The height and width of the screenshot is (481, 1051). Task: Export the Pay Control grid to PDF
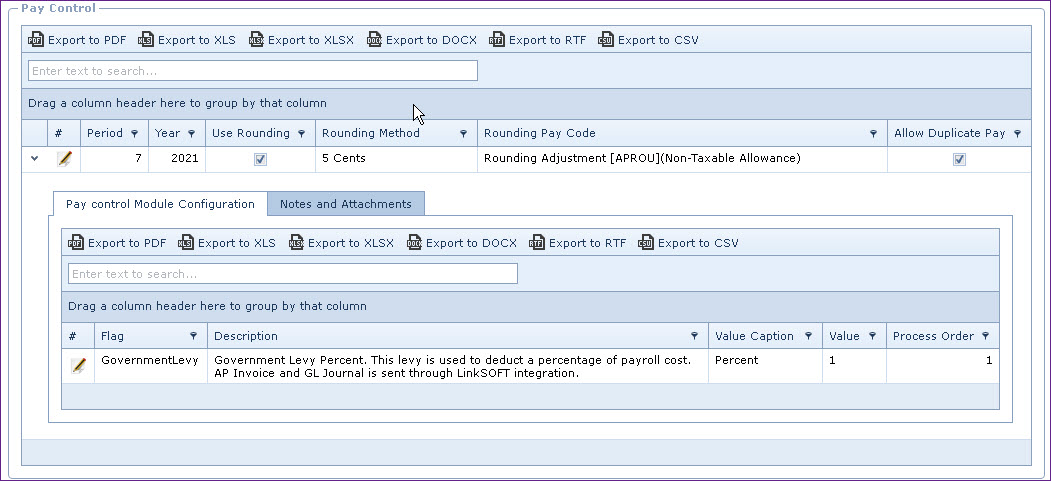coord(77,40)
